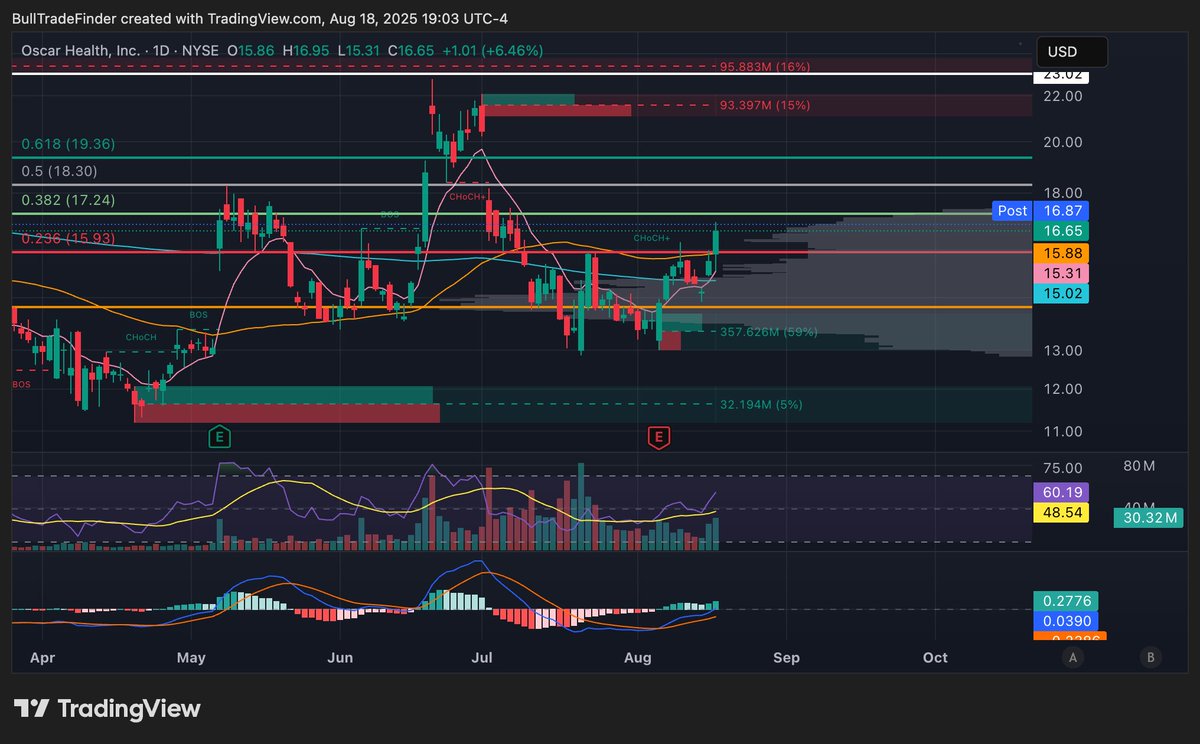The image size is (1200, 744).
Task: Click the Aug label on time axis
Action: [x=637, y=658]
